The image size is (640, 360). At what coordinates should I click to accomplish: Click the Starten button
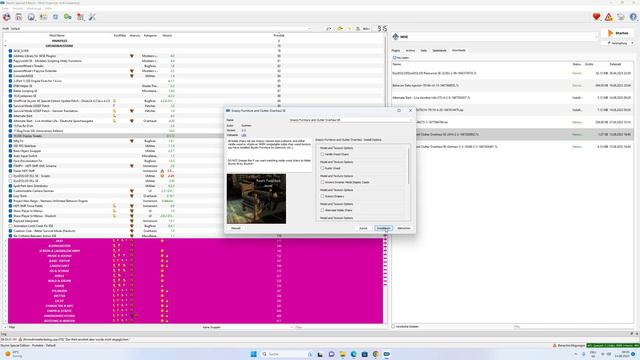618,33
